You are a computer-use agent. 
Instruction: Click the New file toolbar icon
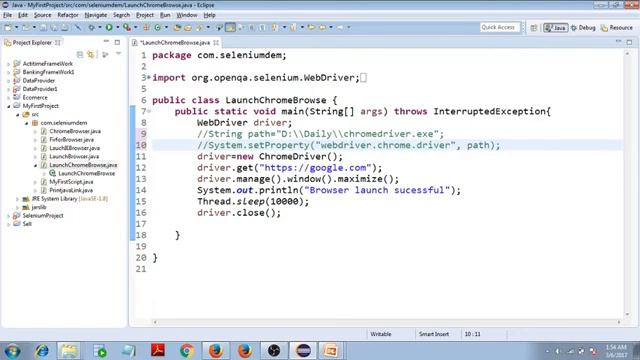(x=8, y=27)
